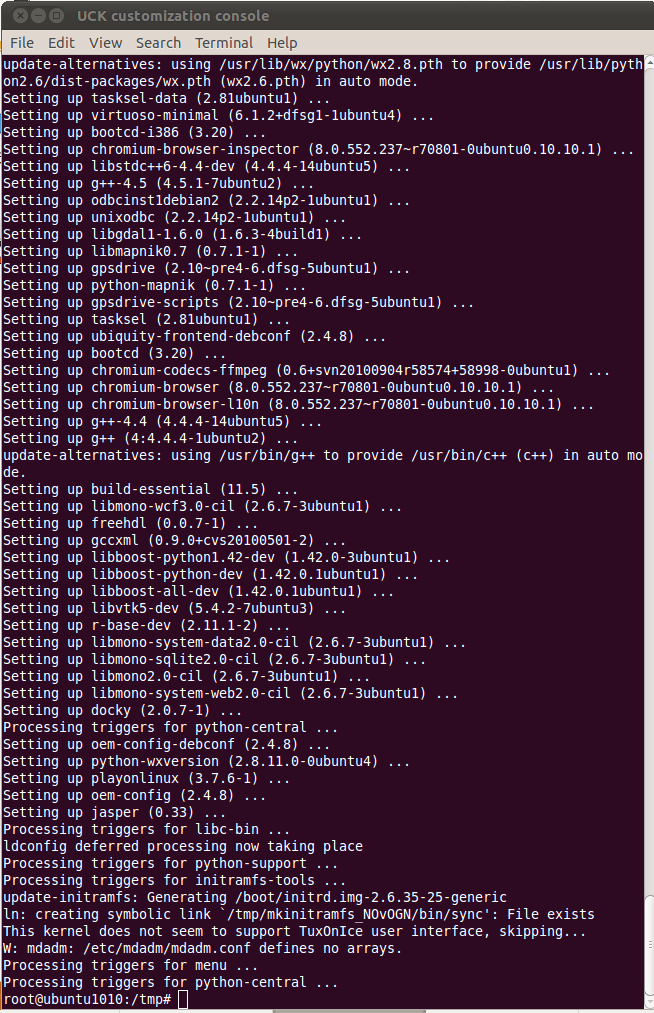Click the window title 'UCK customization console'
This screenshot has width=654, height=1013.
[173, 16]
